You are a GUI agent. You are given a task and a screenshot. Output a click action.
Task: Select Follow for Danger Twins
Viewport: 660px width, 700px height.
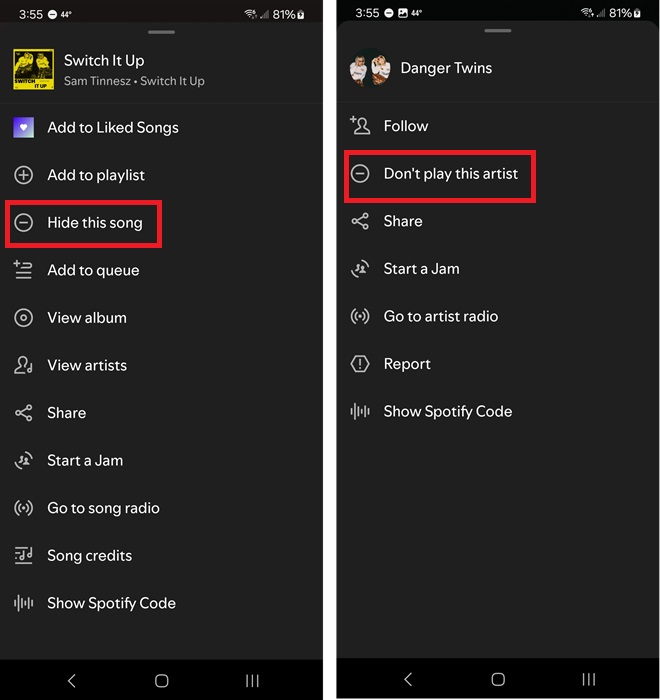406,126
